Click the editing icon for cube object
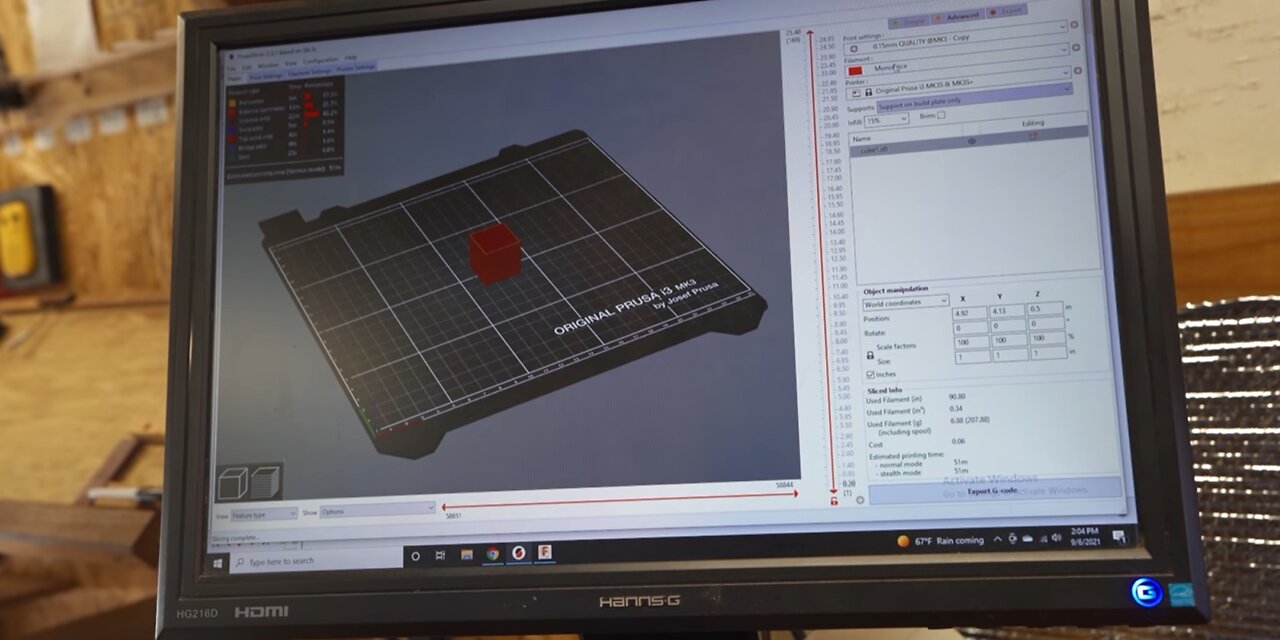The height and width of the screenshot is (640, 1280). pyautogui.click(x=1034, y=135)
